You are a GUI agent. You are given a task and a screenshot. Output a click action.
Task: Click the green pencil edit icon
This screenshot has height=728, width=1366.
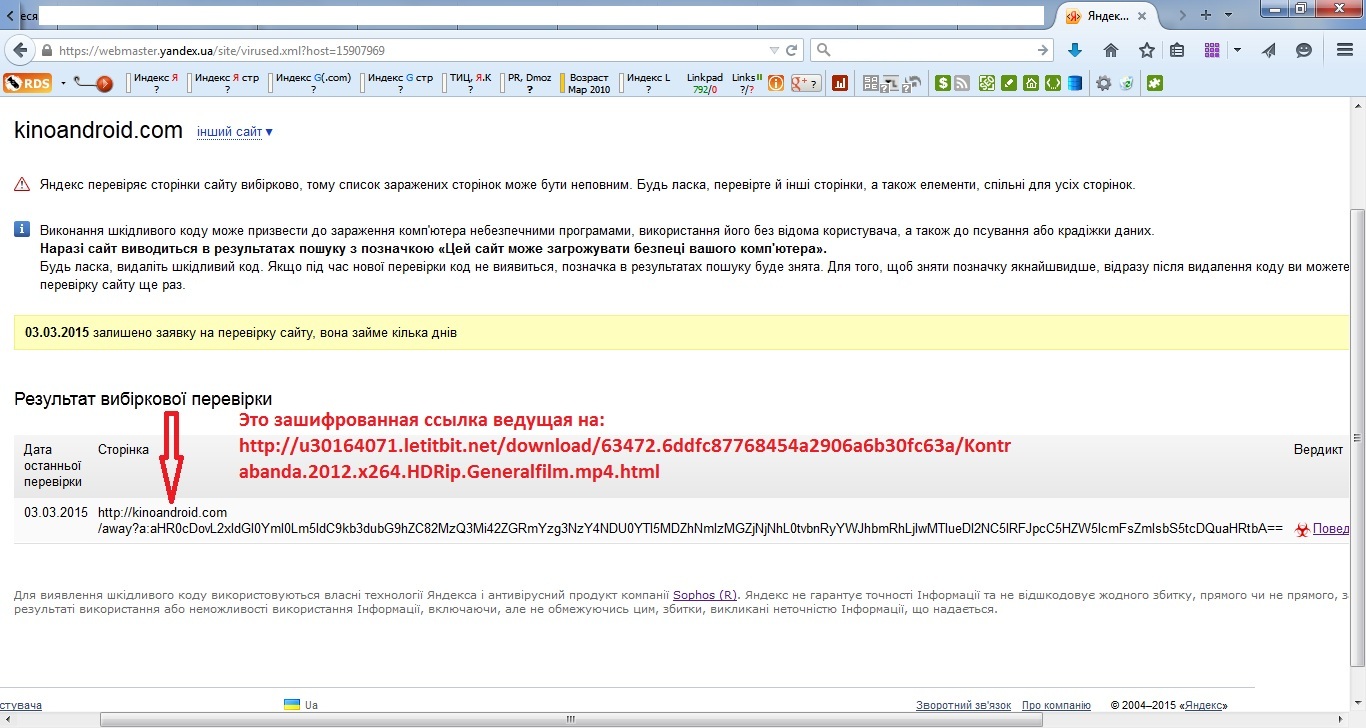(x=1009, y=84)
